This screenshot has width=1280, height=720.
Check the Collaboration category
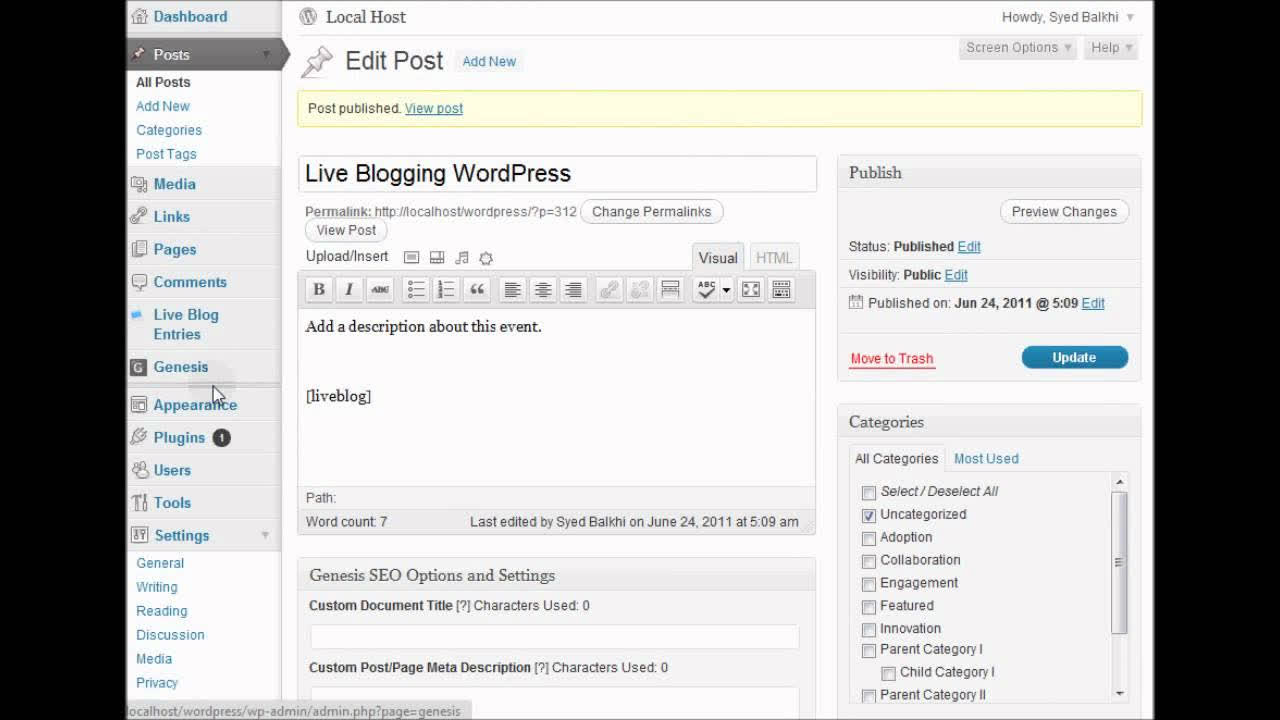[869, 561]
